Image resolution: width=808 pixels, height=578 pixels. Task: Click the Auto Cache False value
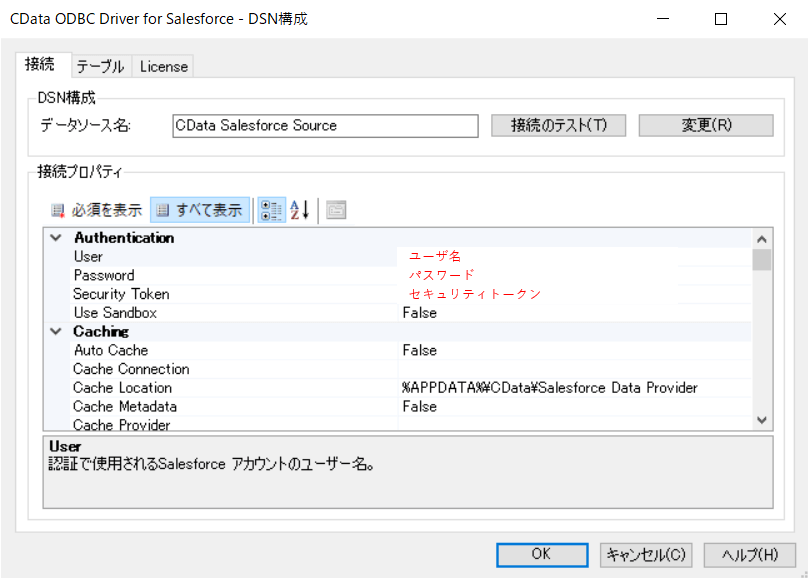(574, 350)
